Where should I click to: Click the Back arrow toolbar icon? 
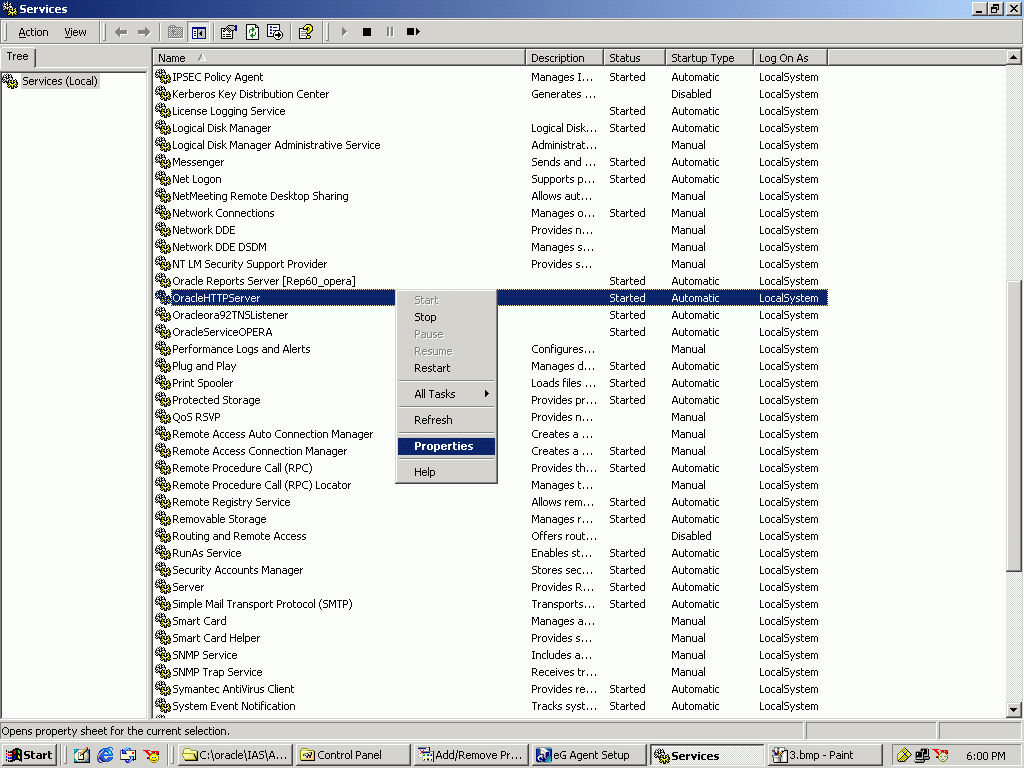(121, 31)
